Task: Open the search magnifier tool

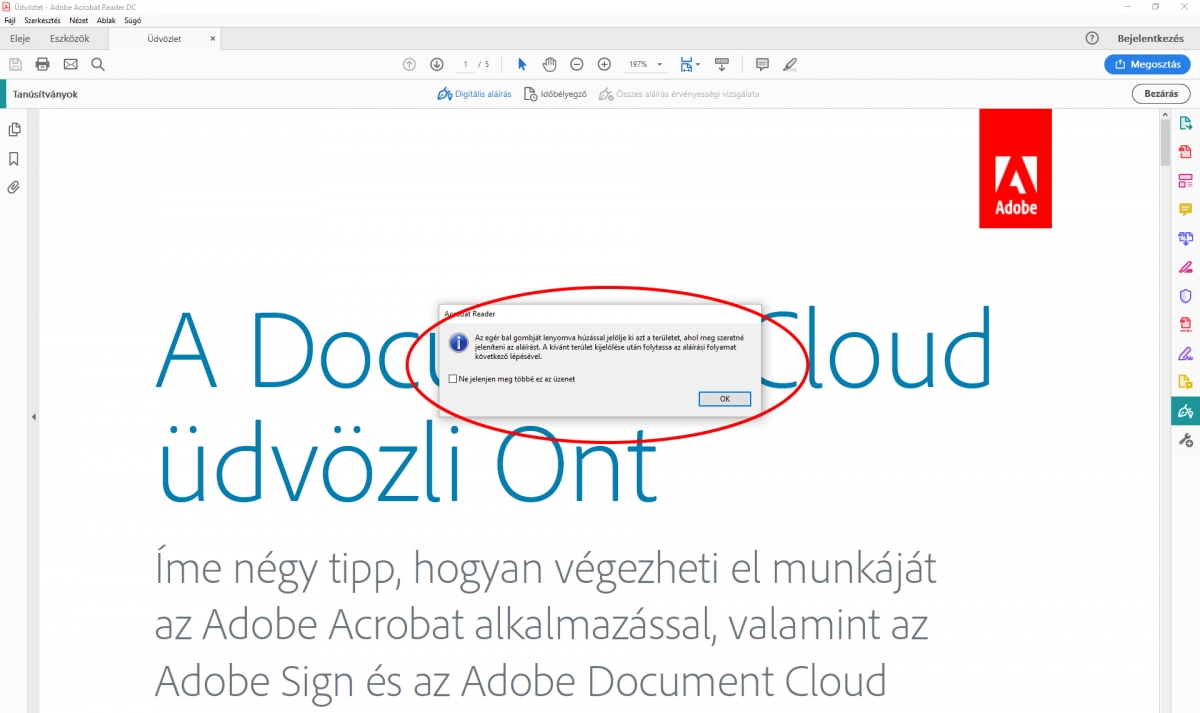Action: click(98, 64)
